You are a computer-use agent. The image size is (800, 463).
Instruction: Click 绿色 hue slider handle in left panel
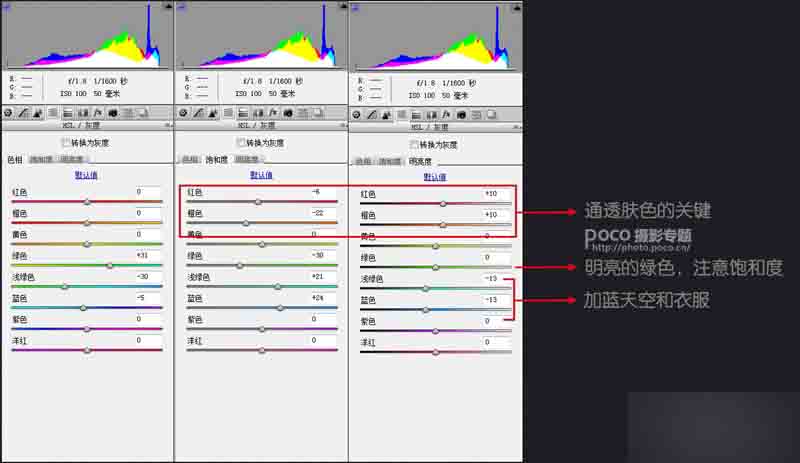(x=110, y=265)
